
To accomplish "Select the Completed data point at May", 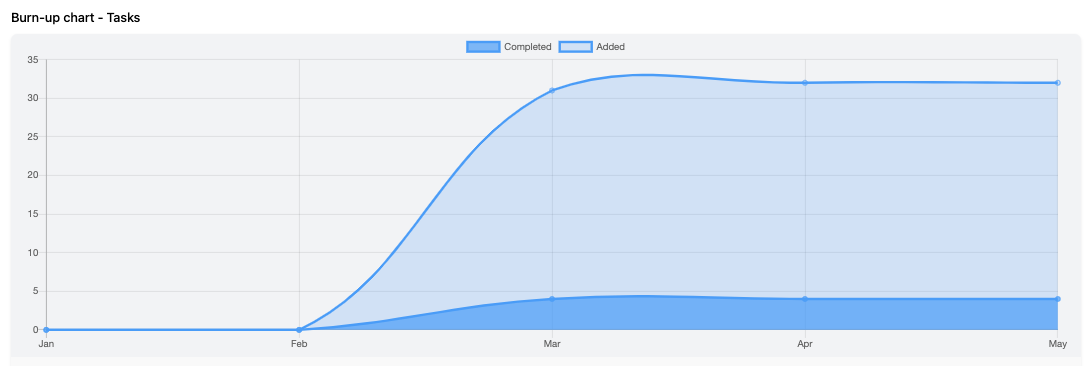I will [x=1058, y=299].
